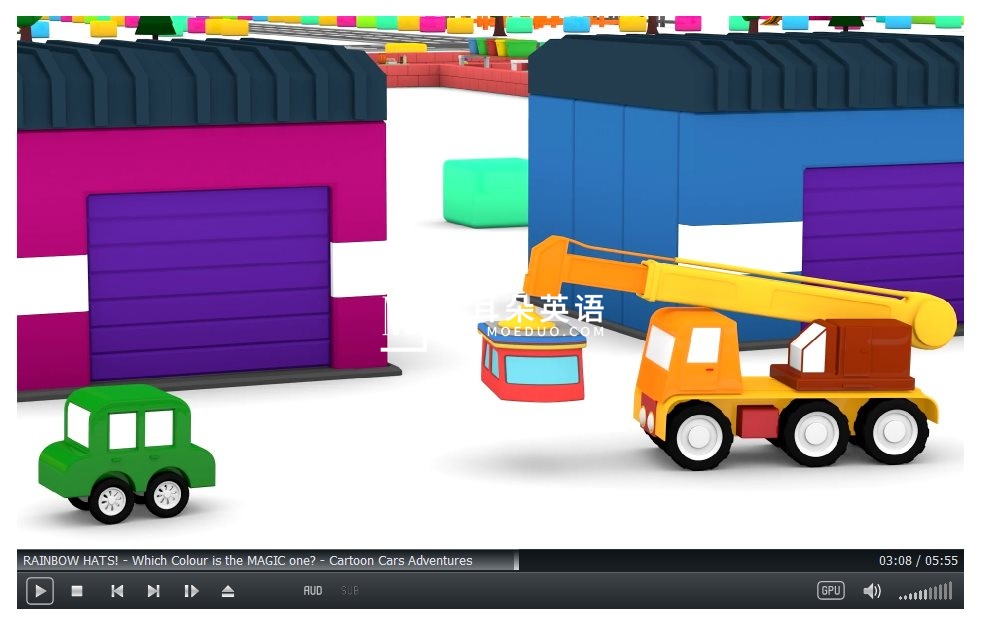Skip to the next track
984x631 pixels.
153,591
